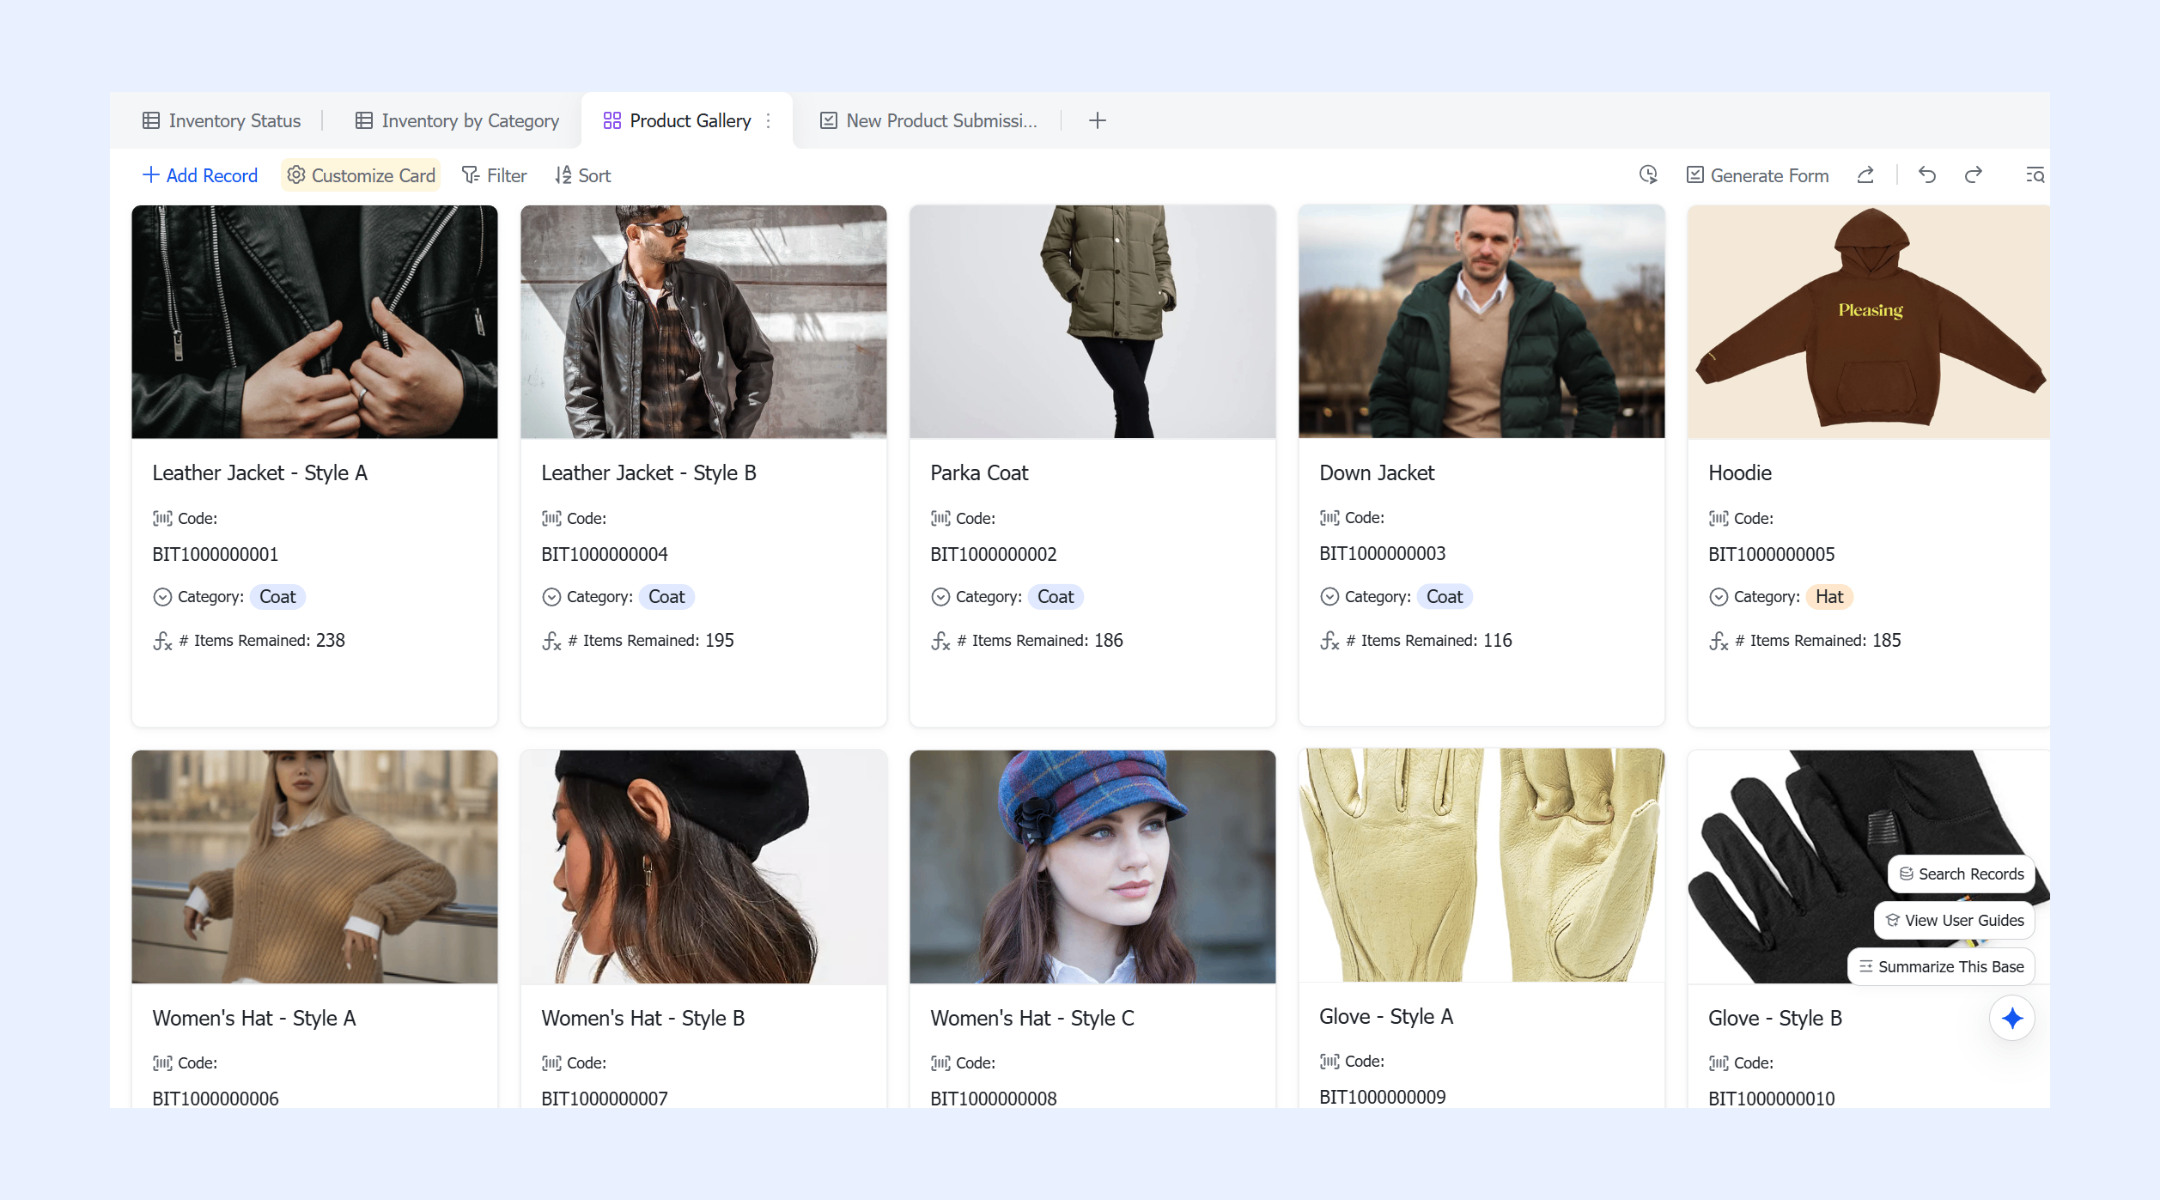Screen dimensions: 2160x1200
Task: Click Glove - Style B title
Action: (1775, 1018)
